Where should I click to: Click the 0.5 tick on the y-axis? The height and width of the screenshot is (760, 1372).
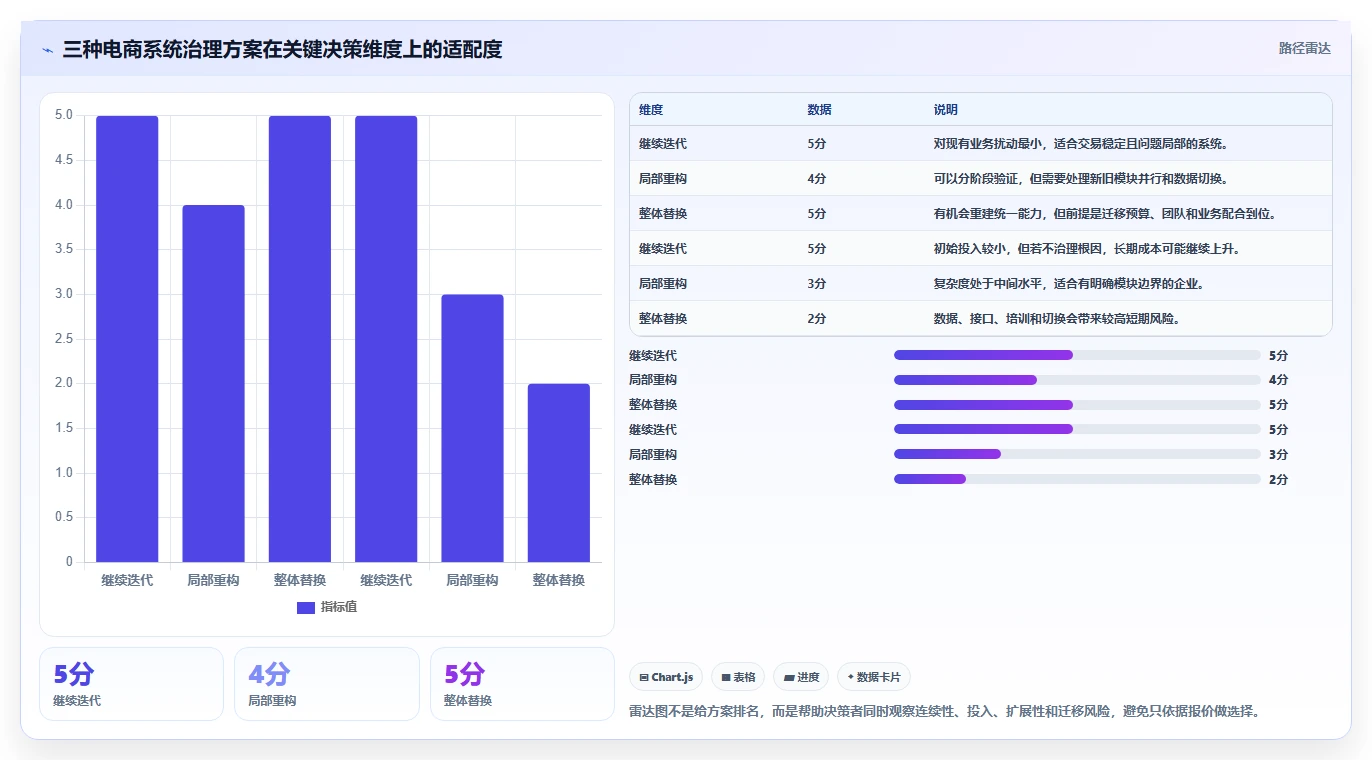pos(64,517)
